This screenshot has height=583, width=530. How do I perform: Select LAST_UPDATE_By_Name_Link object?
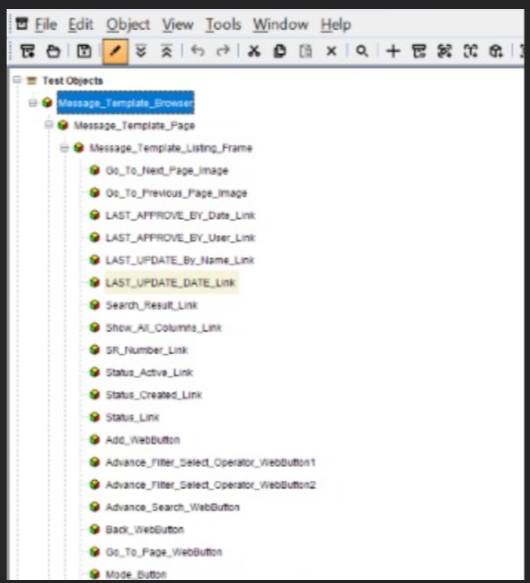click(180, 260)
